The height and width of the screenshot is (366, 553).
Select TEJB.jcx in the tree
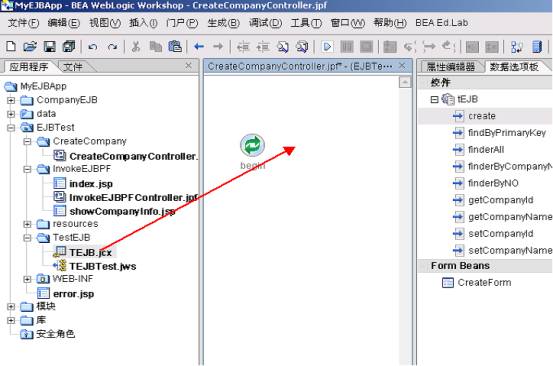(91, 252)
